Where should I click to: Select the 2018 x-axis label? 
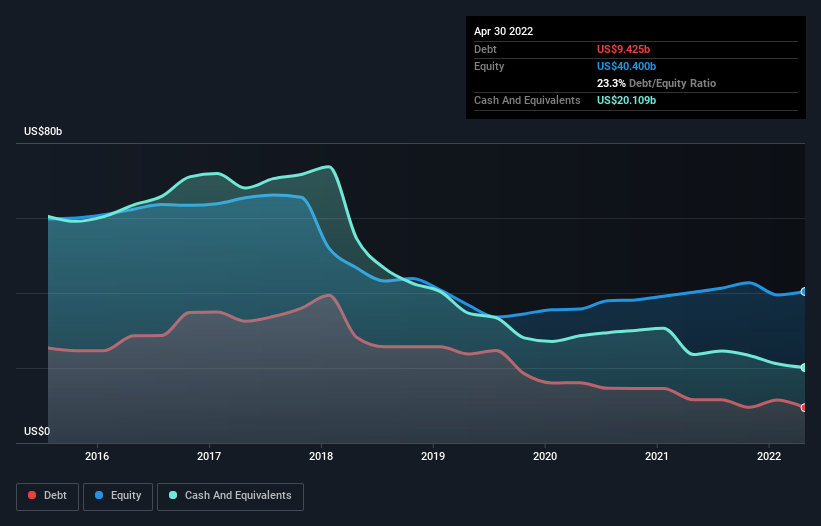[x=321, y=456]
